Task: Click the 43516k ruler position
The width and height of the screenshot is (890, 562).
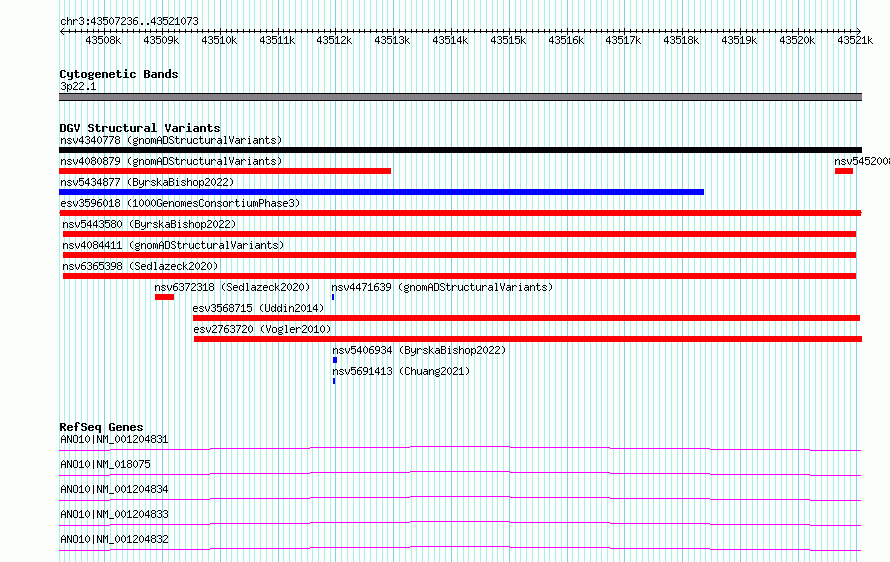Action: tap(566, 40)
